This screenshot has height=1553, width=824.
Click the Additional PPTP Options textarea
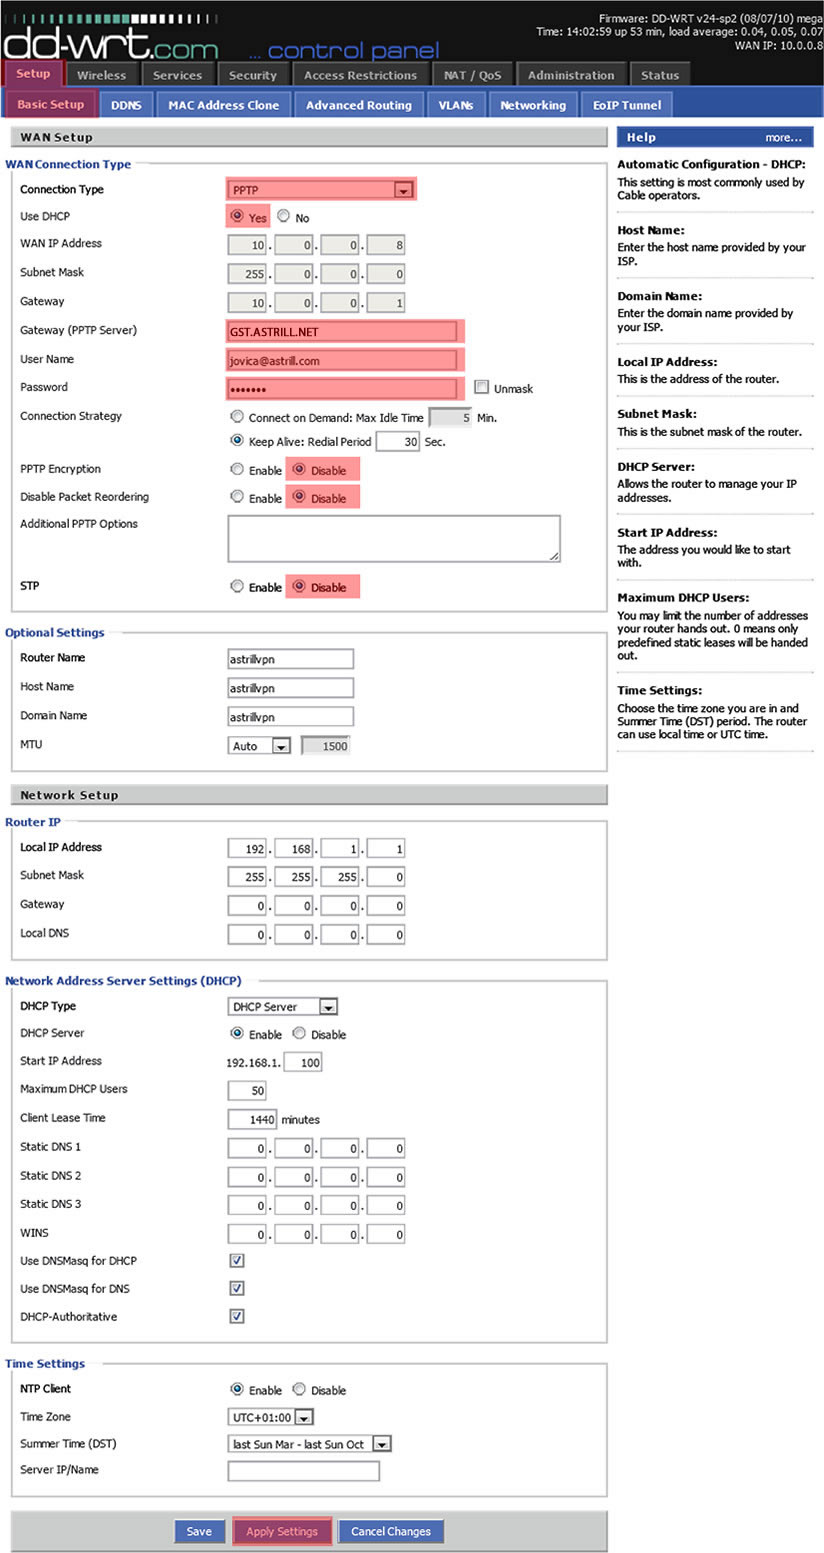tap(394, 538)
